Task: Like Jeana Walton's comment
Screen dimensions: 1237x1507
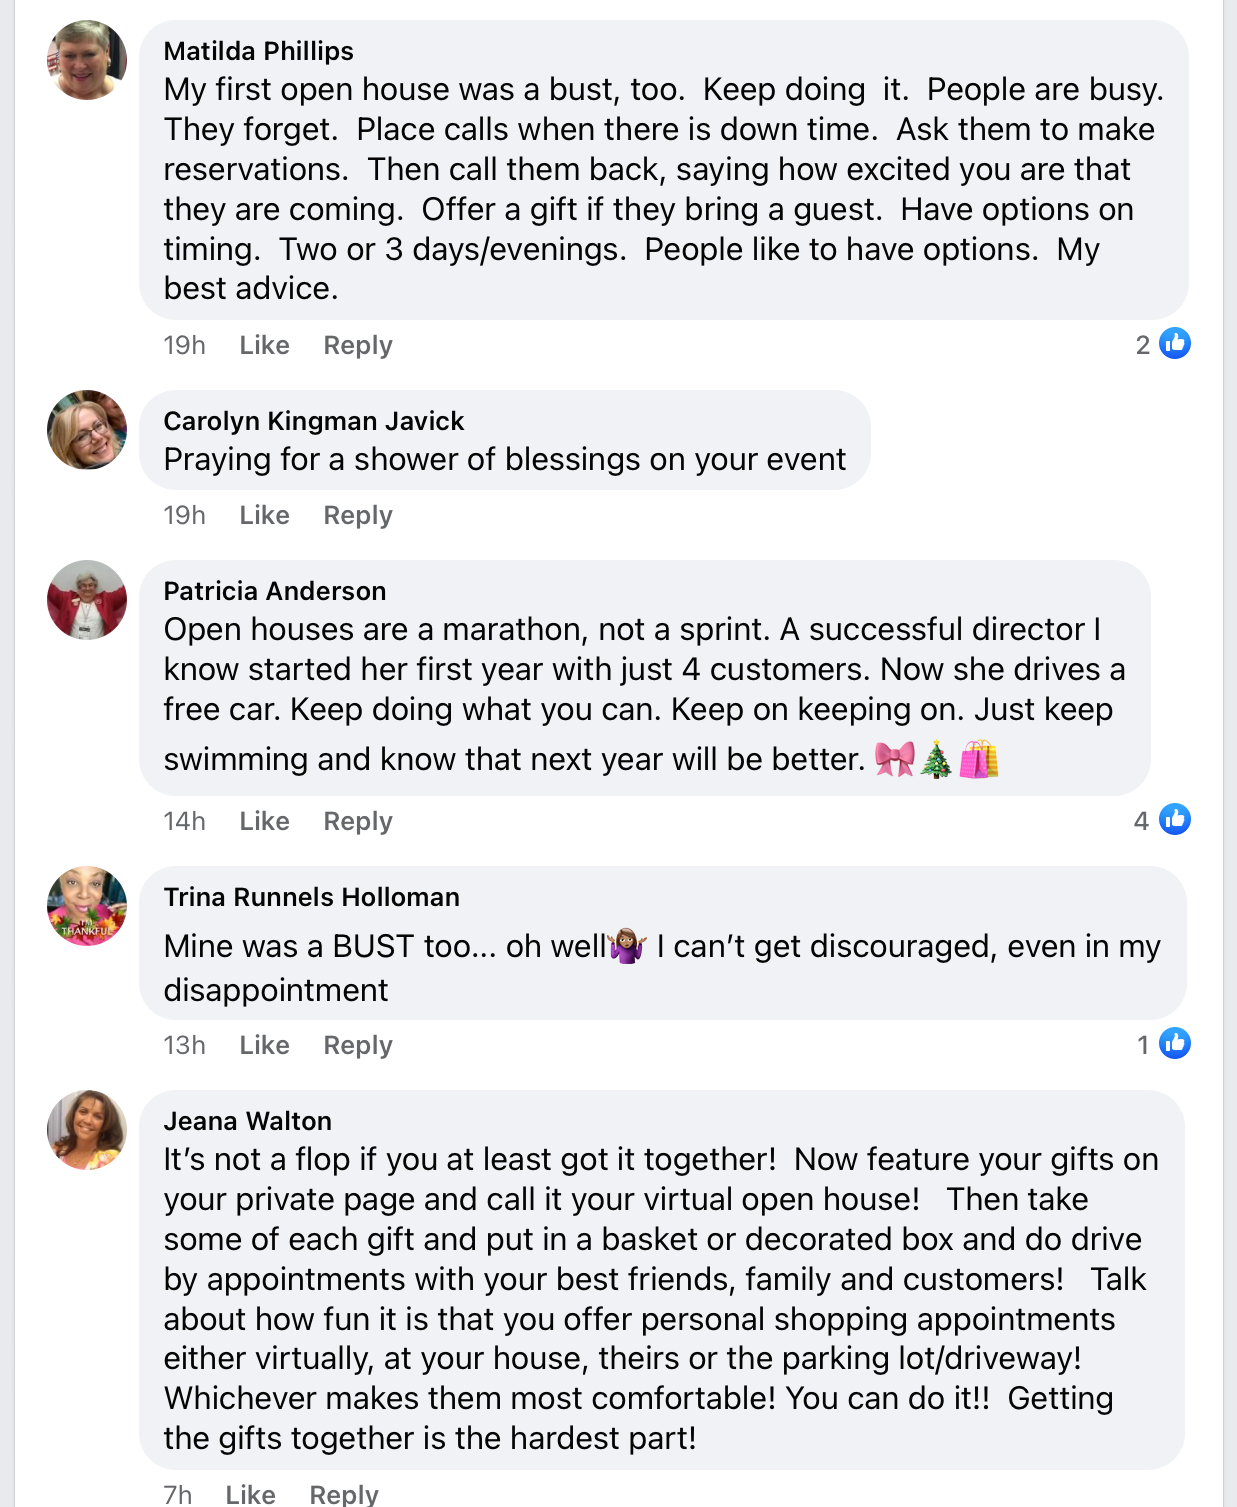Action: point(250,1494)
